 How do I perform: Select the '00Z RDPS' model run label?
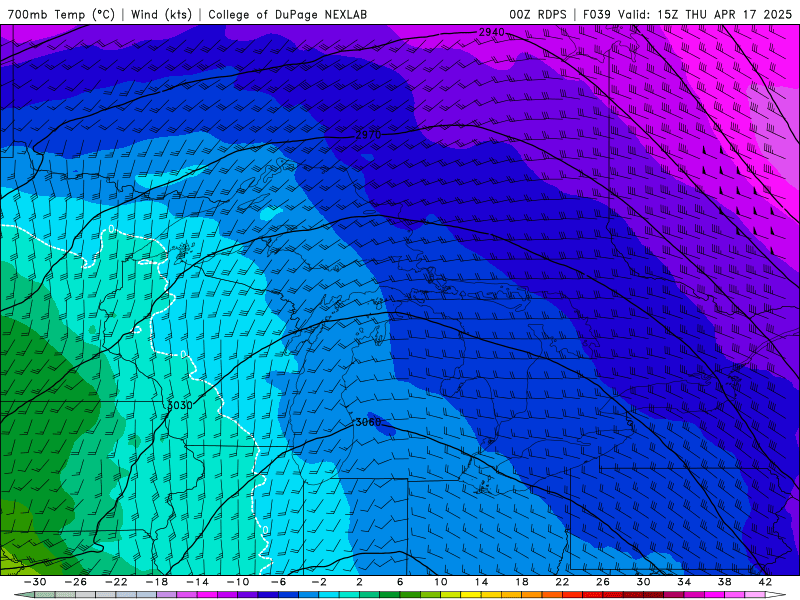click(538, 15)
